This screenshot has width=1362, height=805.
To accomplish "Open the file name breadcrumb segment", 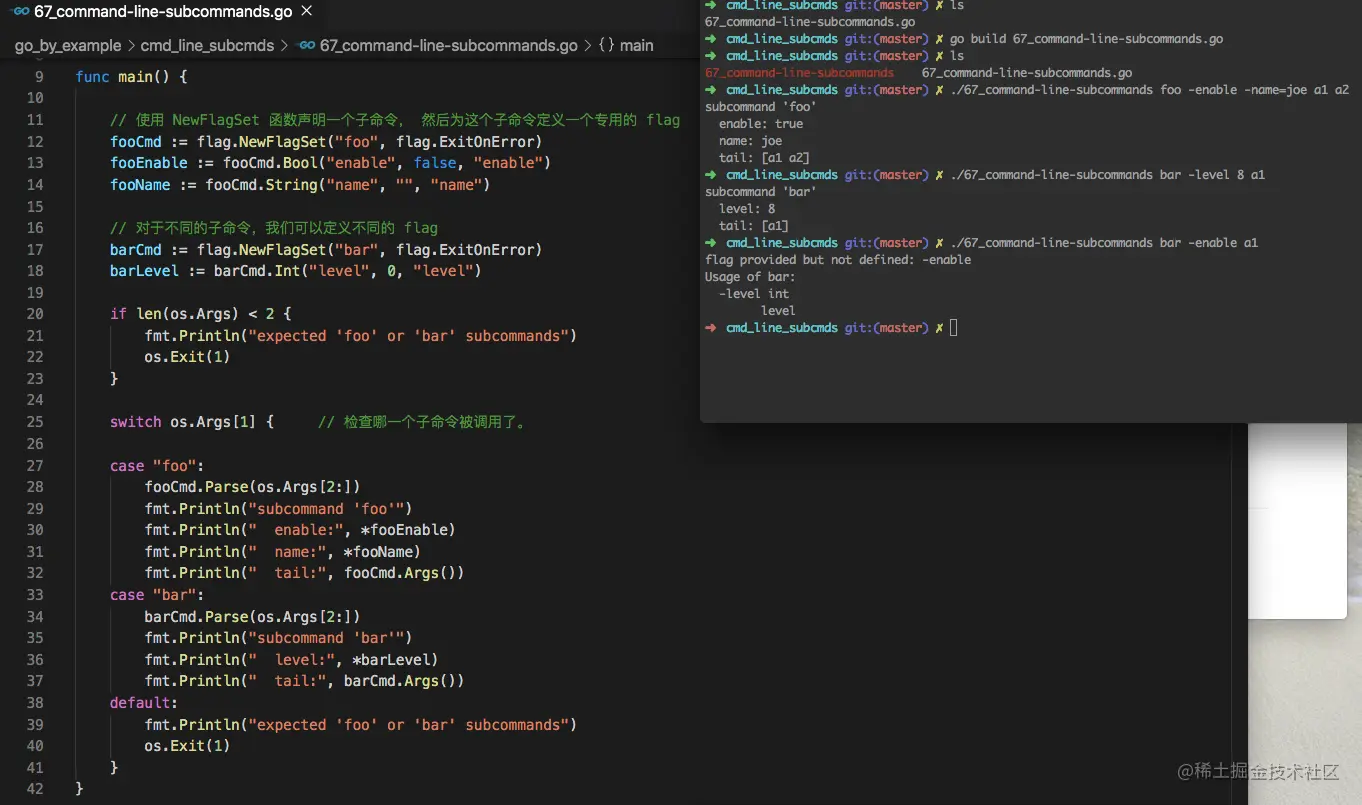I will click(x=448, y=45).
